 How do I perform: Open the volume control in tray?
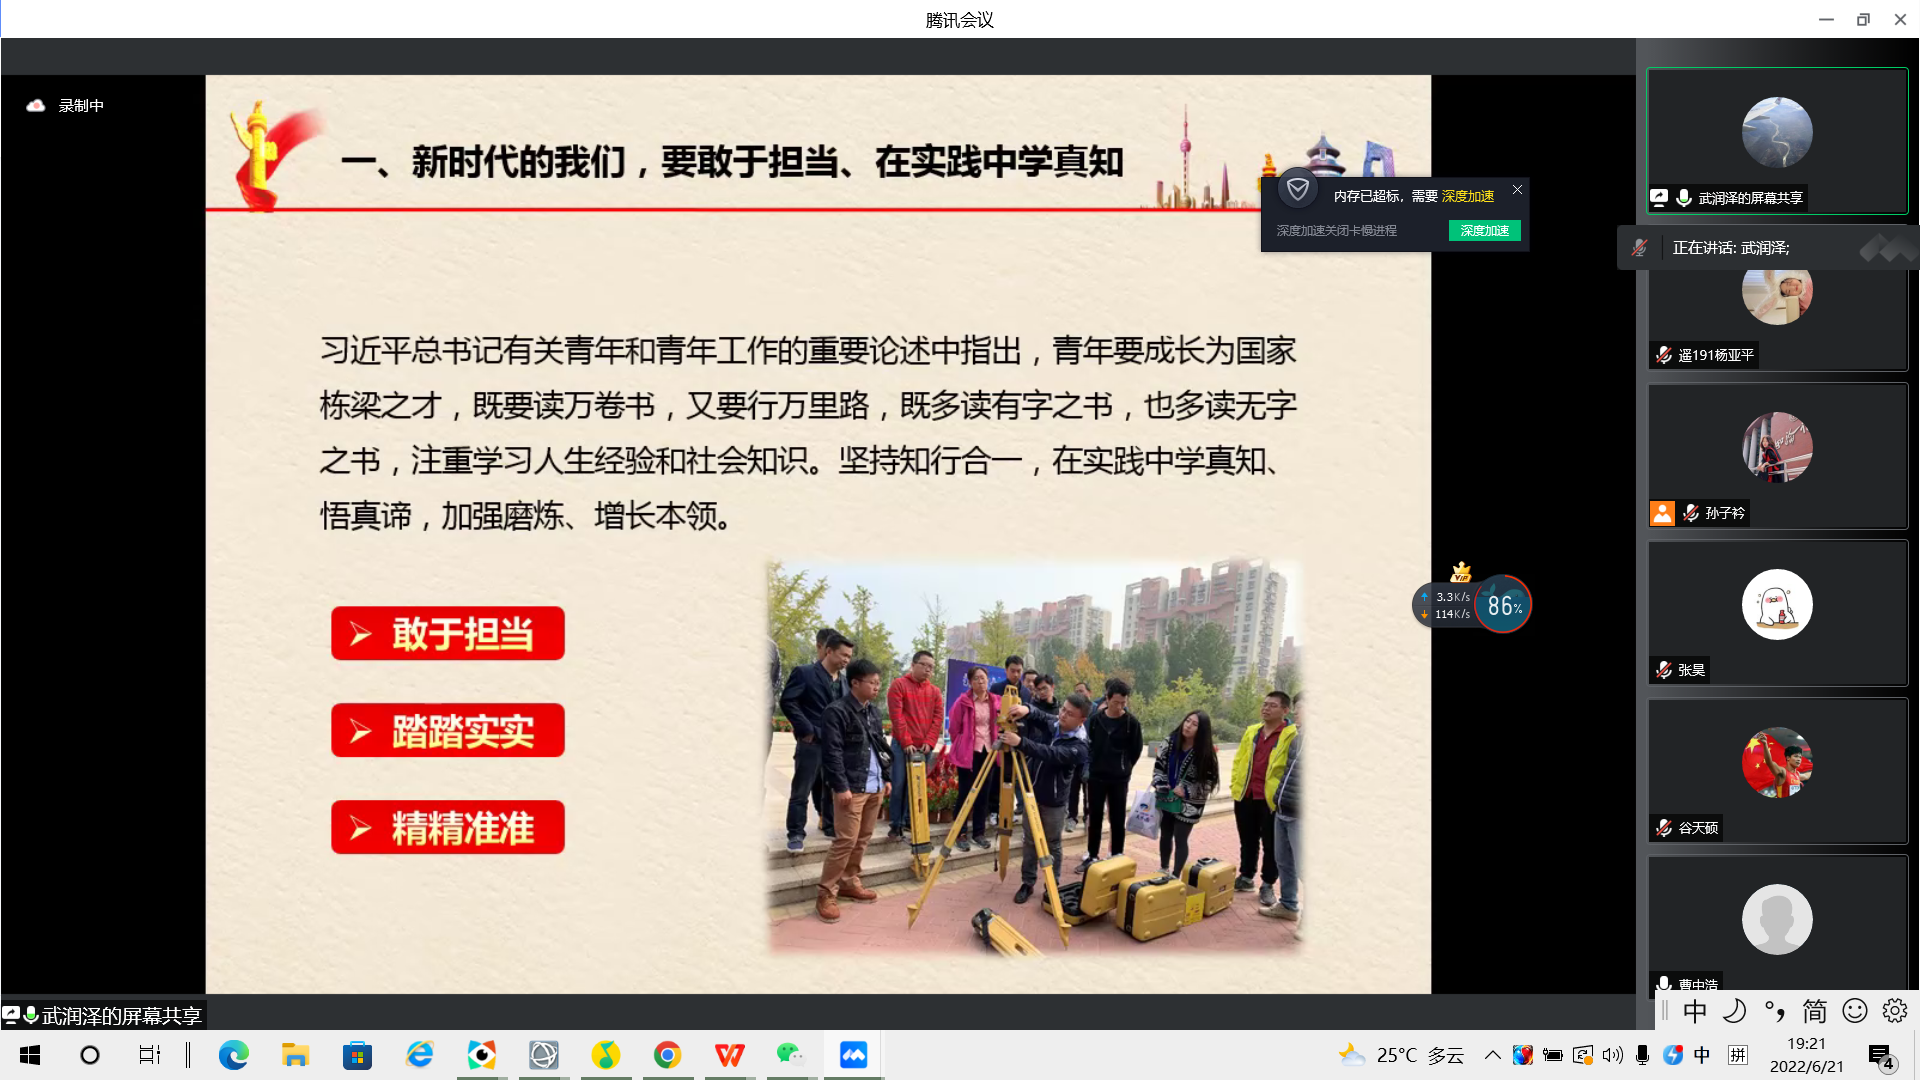1612,1055
